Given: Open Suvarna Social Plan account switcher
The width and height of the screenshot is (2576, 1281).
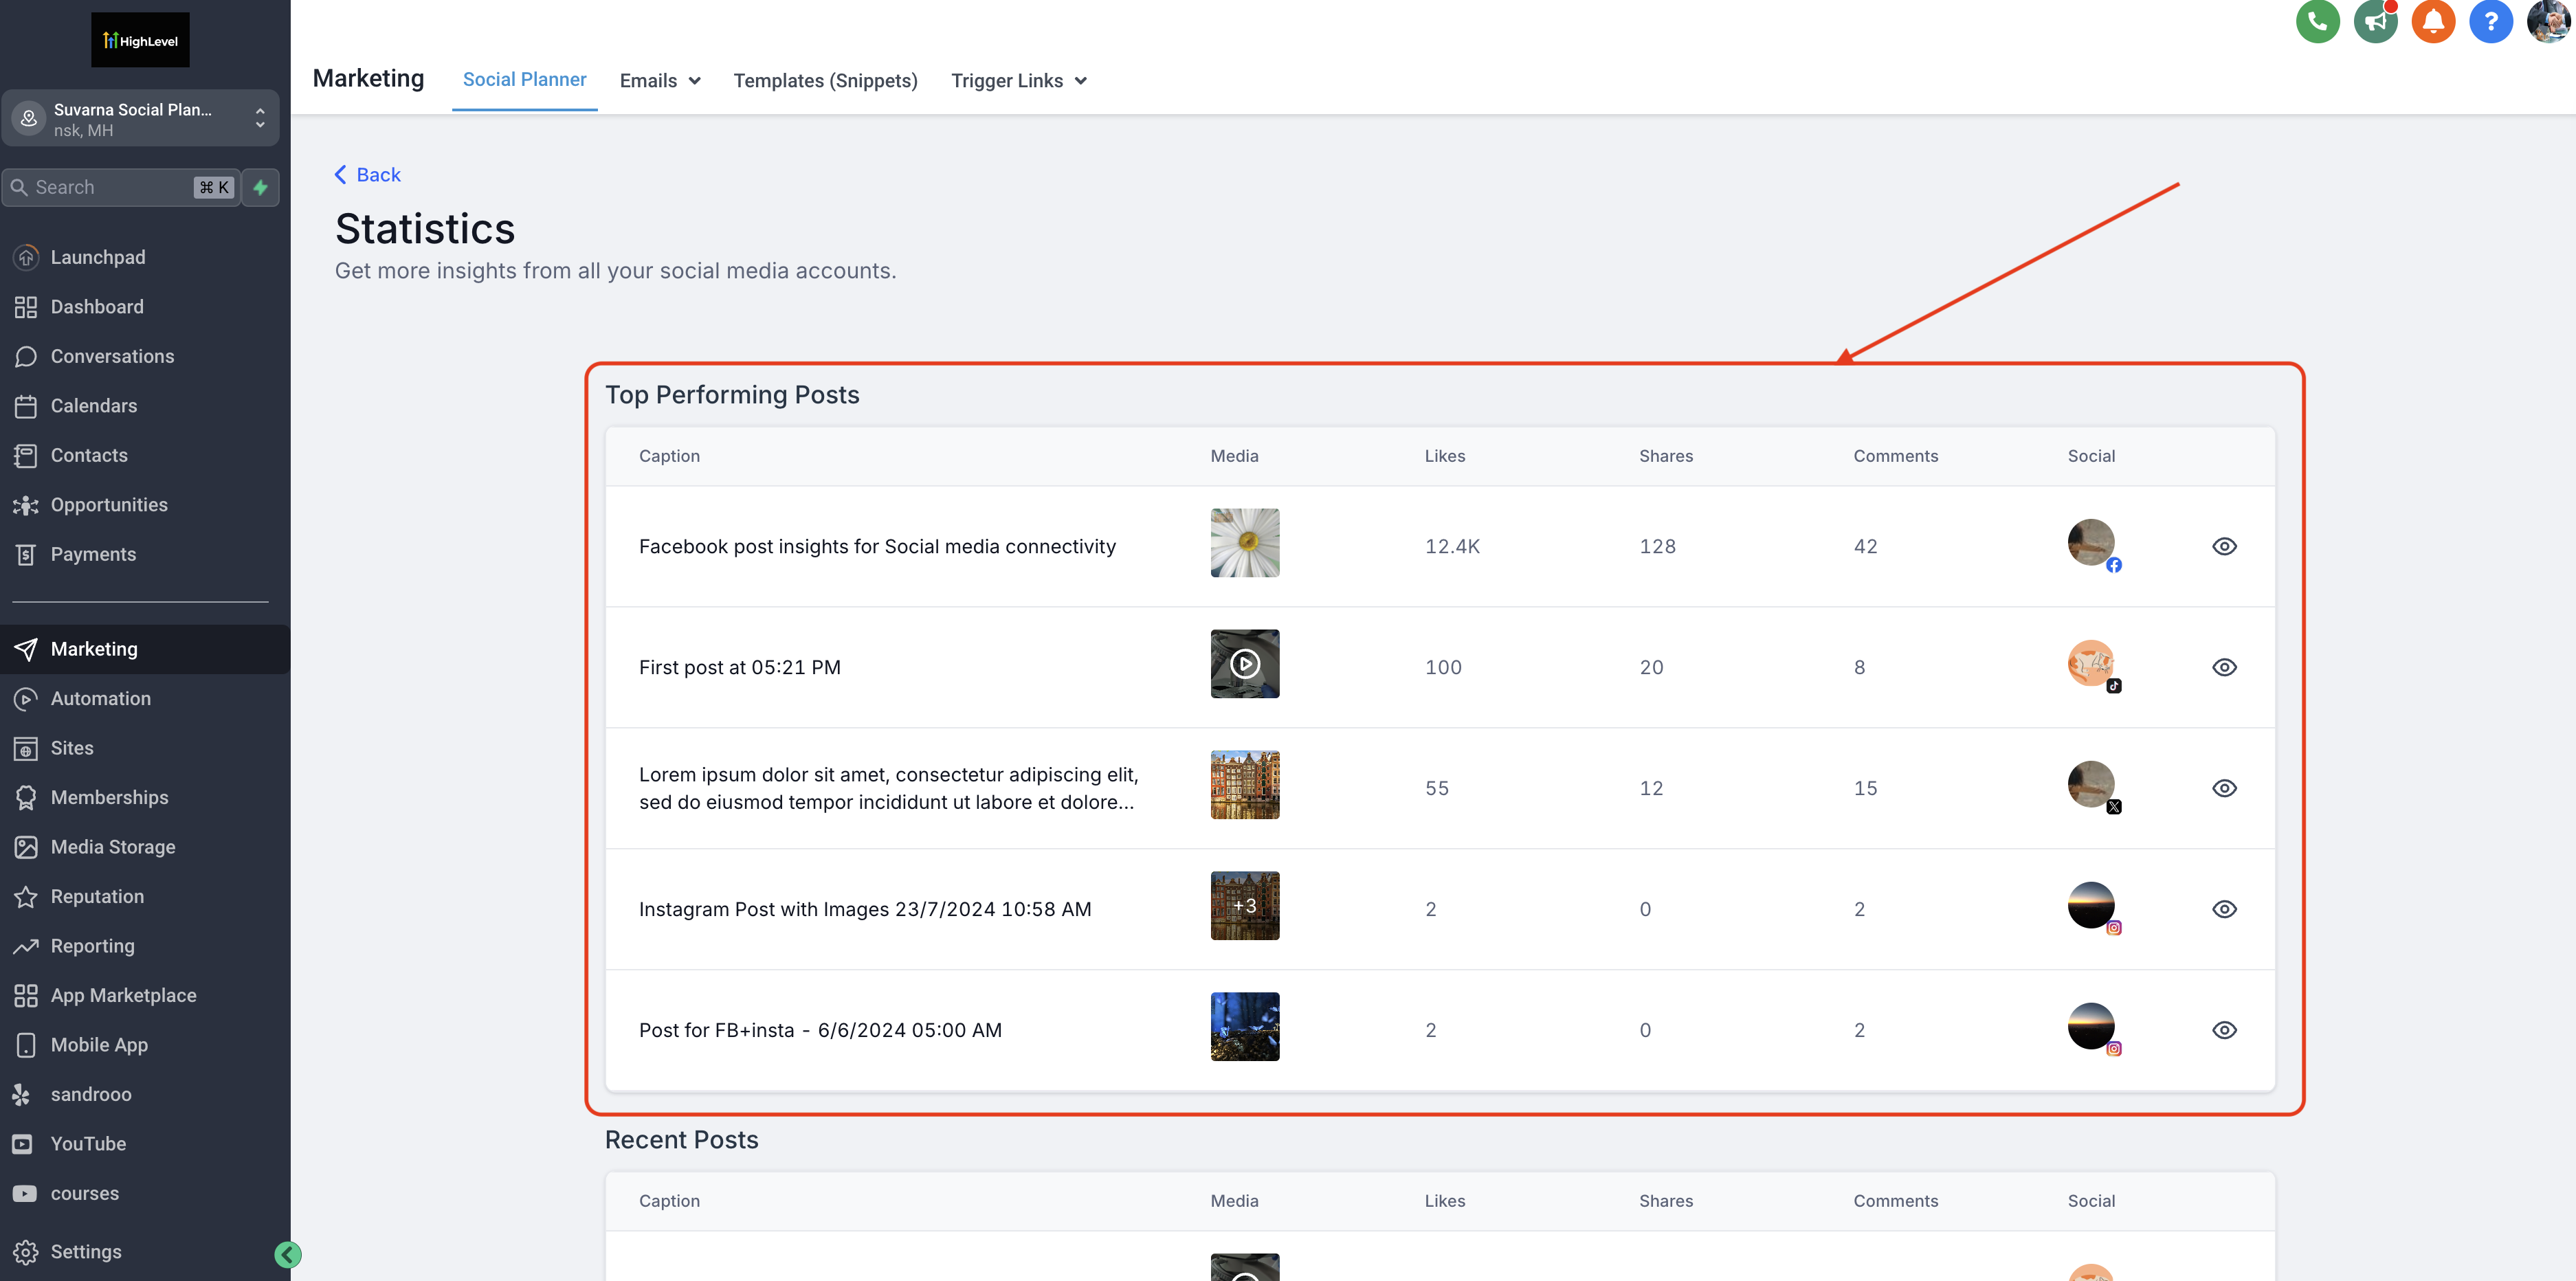Looking at the screenshot, I should 140,119.
